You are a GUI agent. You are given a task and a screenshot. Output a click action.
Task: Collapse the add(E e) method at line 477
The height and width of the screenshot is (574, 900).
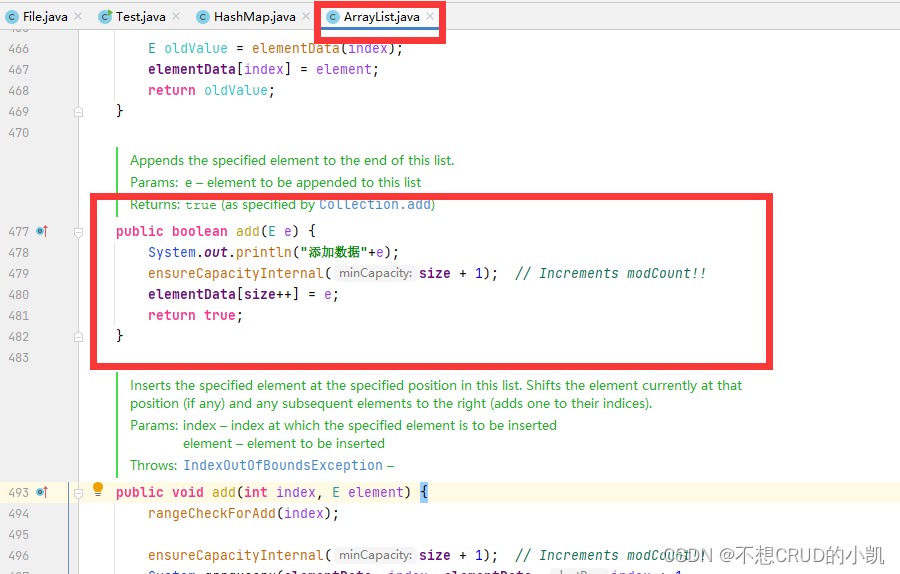(x=79, y=232)
